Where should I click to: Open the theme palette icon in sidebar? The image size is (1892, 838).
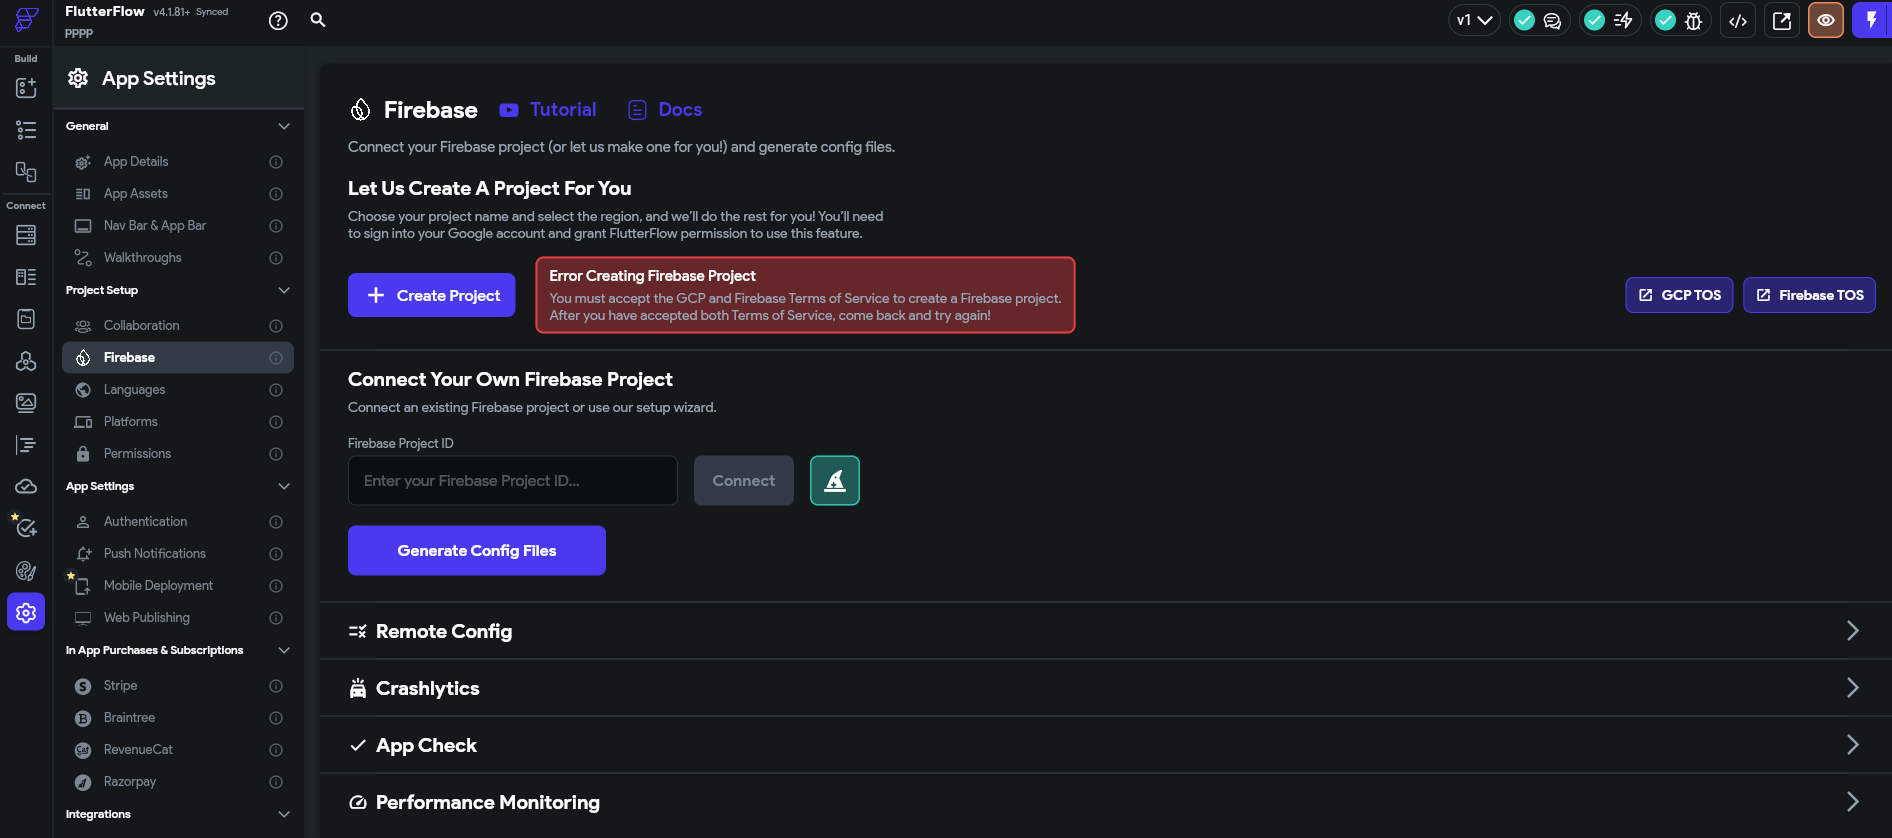coord(26,570)
